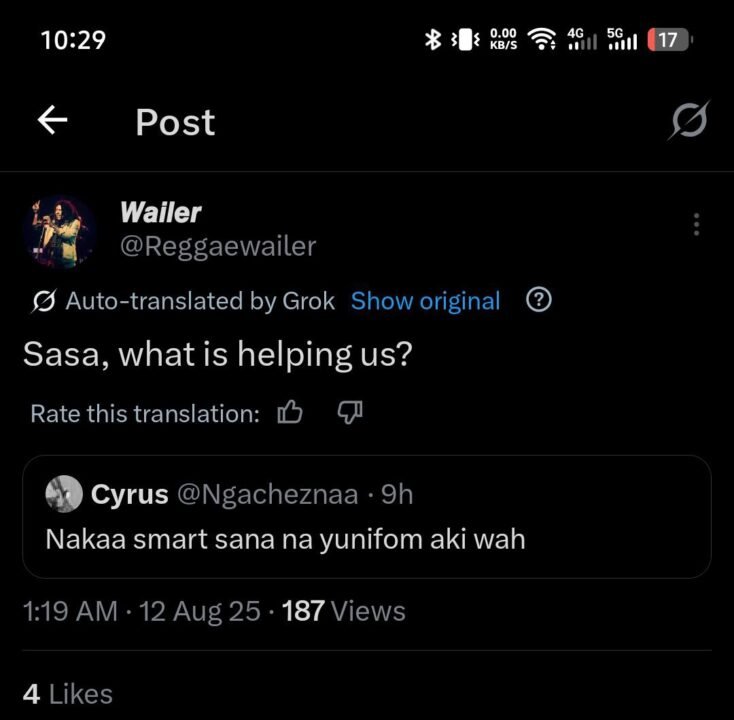This screenshot has height=720, width=734.
Task: Rate translation with thumbs up
Action: (x=290, y=412)
